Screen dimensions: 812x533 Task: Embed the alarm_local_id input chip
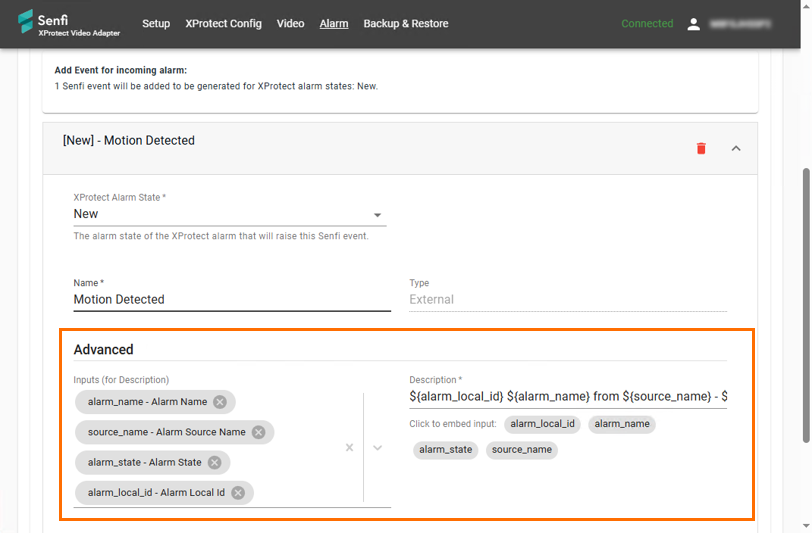click(542, 424)
